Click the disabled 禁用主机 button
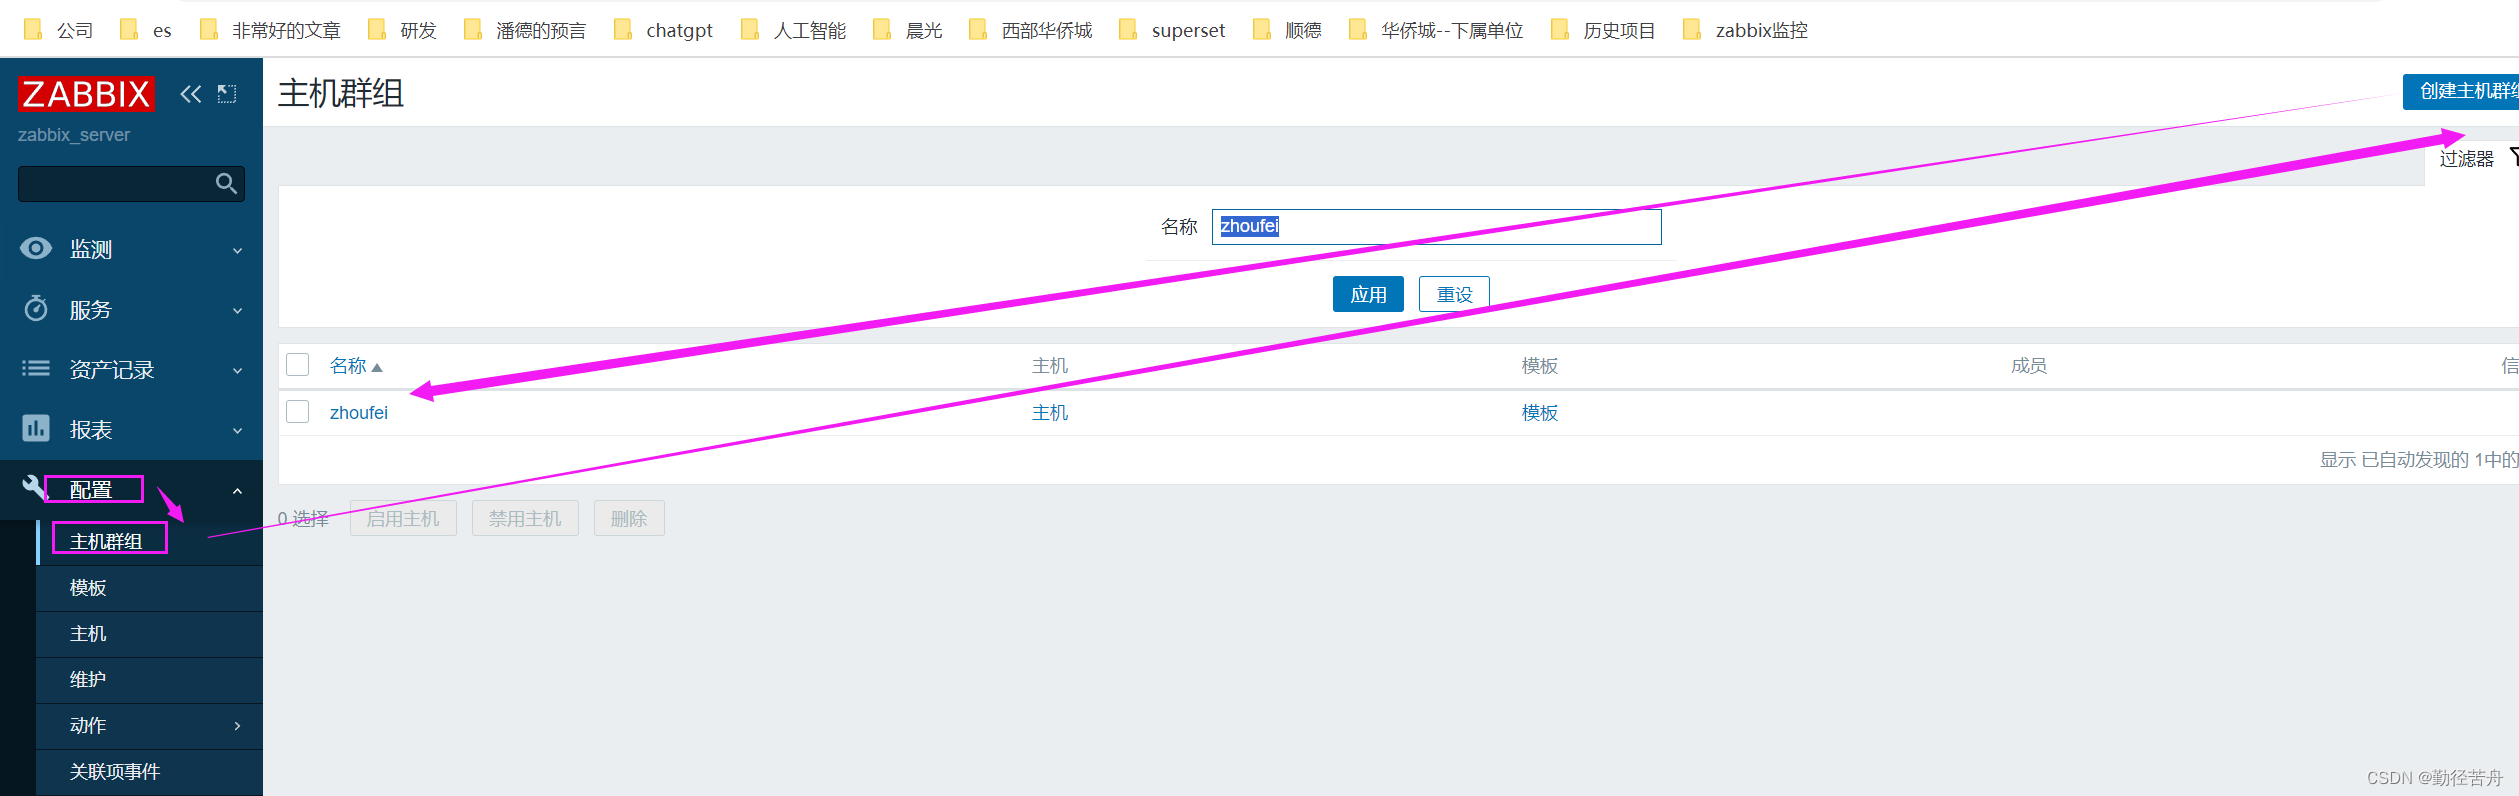Viewport: 2519px width, 796px height. coord(525,518)
